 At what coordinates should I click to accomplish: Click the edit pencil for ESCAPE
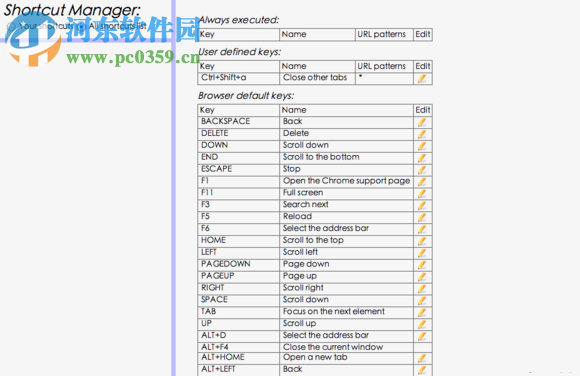pyautogui.click(x=422, y=170)
